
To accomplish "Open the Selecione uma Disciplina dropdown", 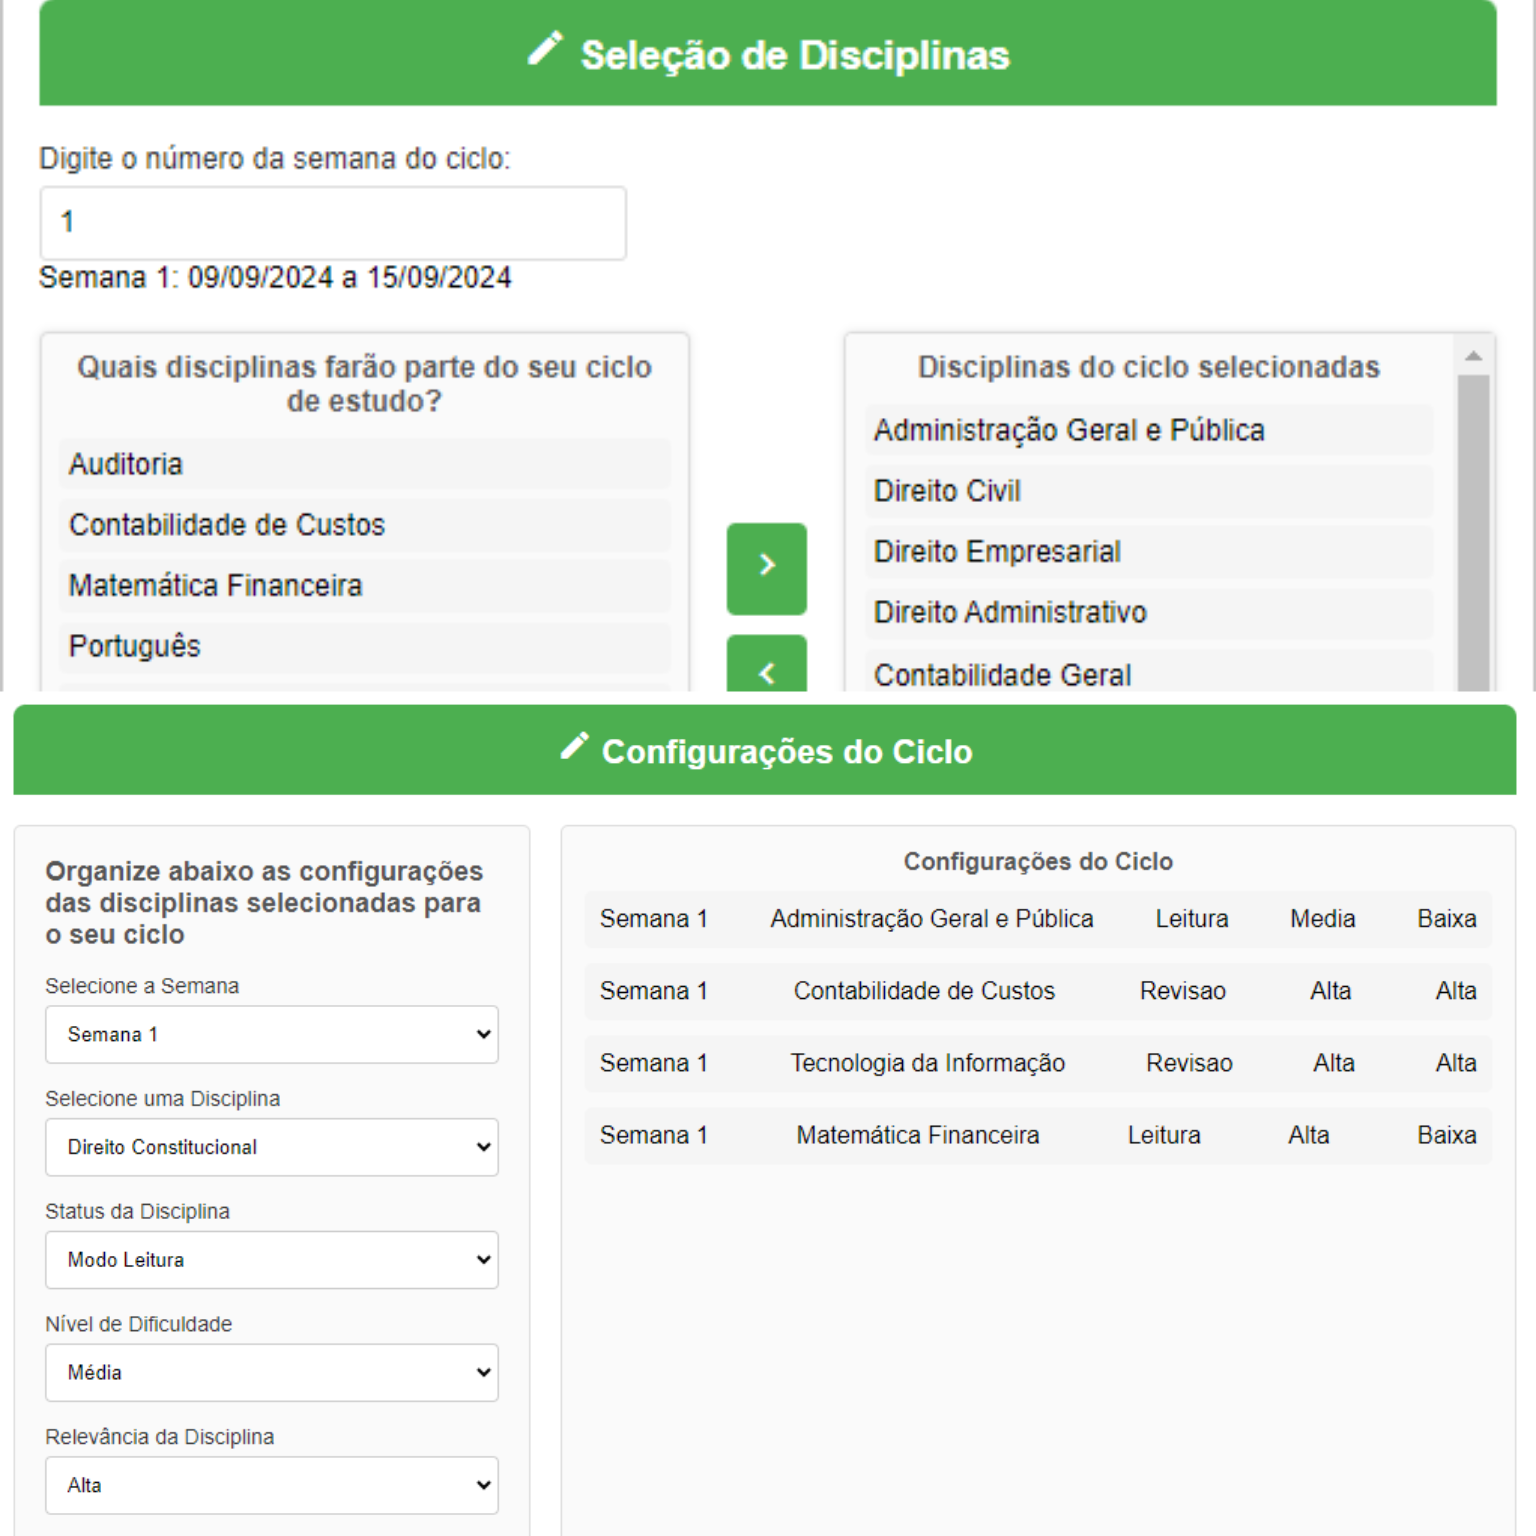I will 272,1147.
